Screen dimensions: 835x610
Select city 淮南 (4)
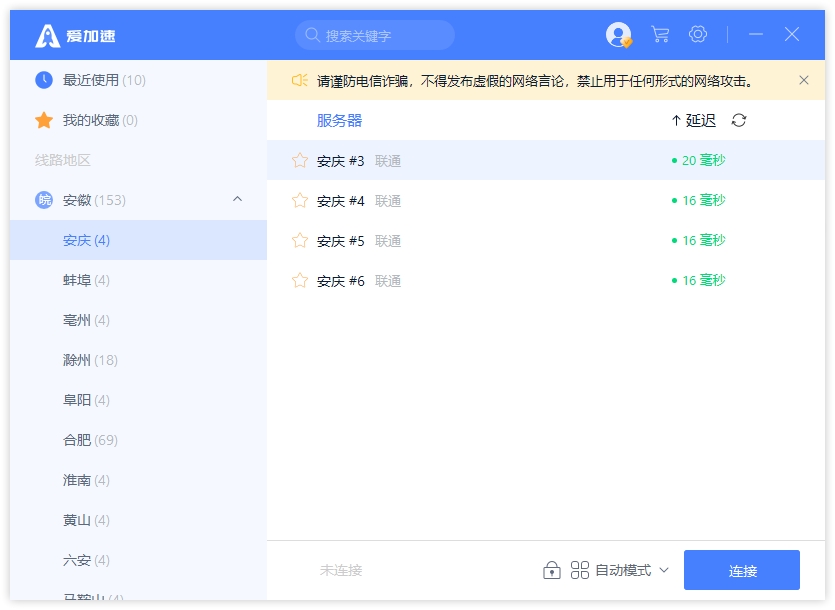pos(138,480)
